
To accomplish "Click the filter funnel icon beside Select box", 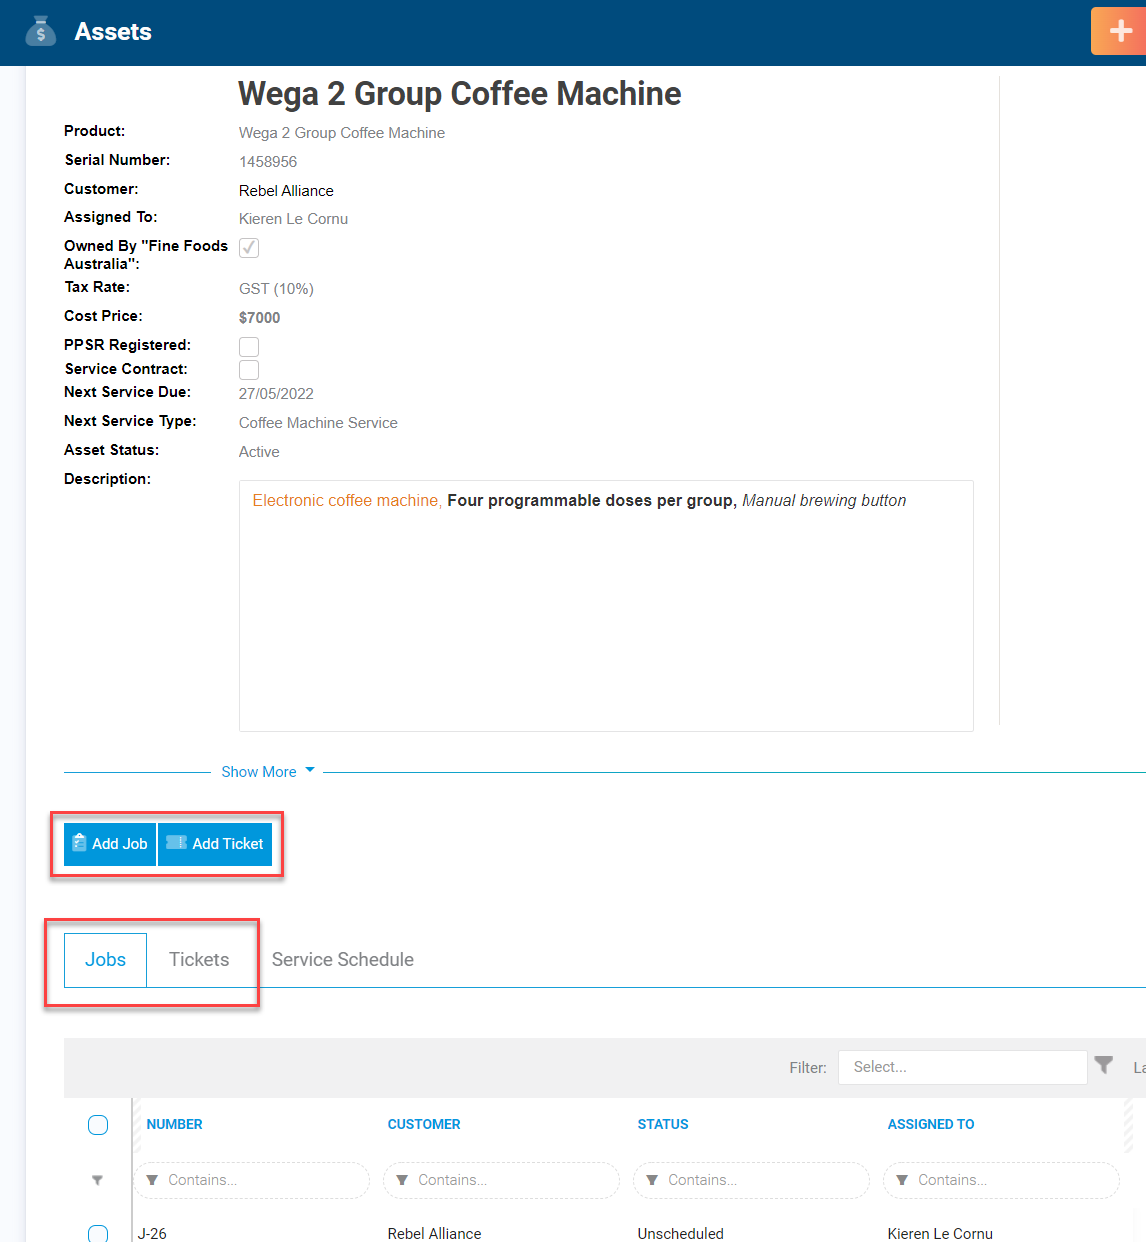I will point(1104,1065).
